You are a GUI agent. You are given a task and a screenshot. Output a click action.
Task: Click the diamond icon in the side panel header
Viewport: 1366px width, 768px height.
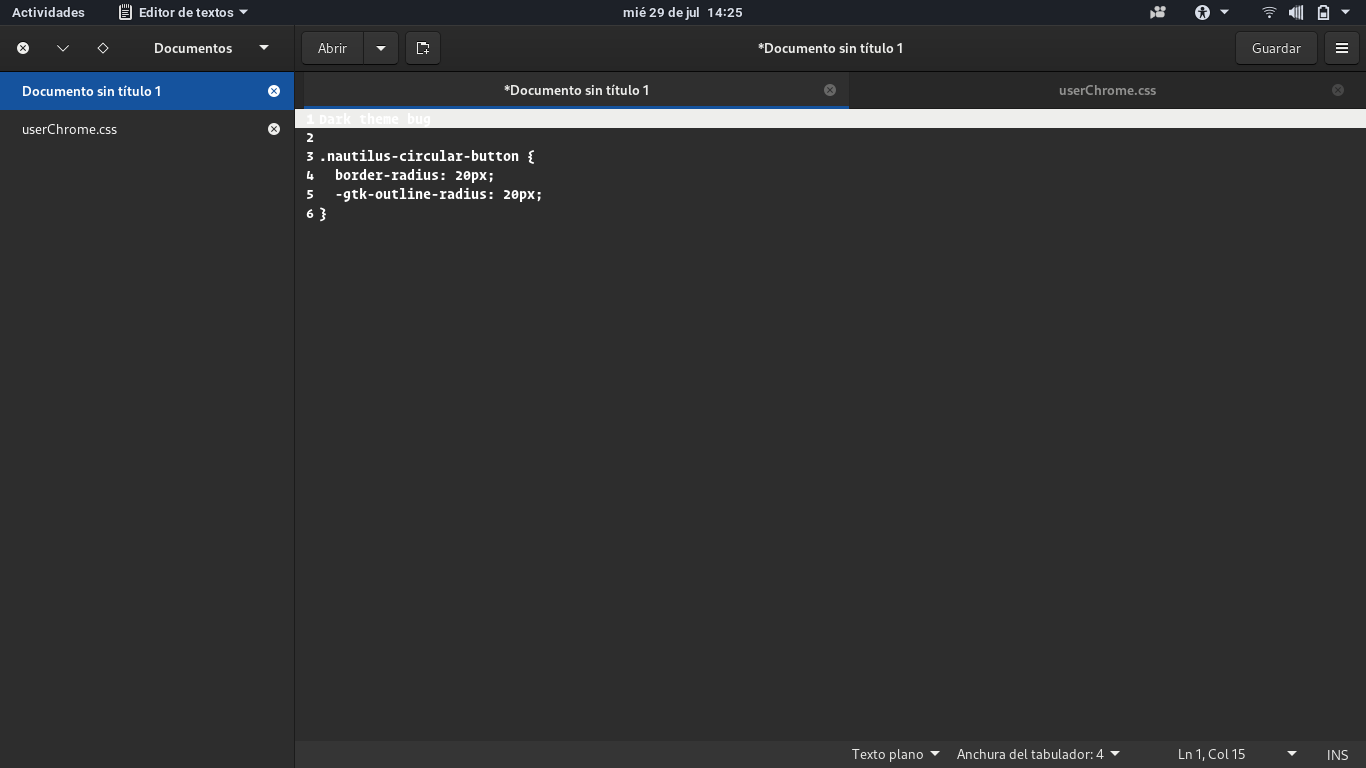pyautogui.click(x=101, y=47)
